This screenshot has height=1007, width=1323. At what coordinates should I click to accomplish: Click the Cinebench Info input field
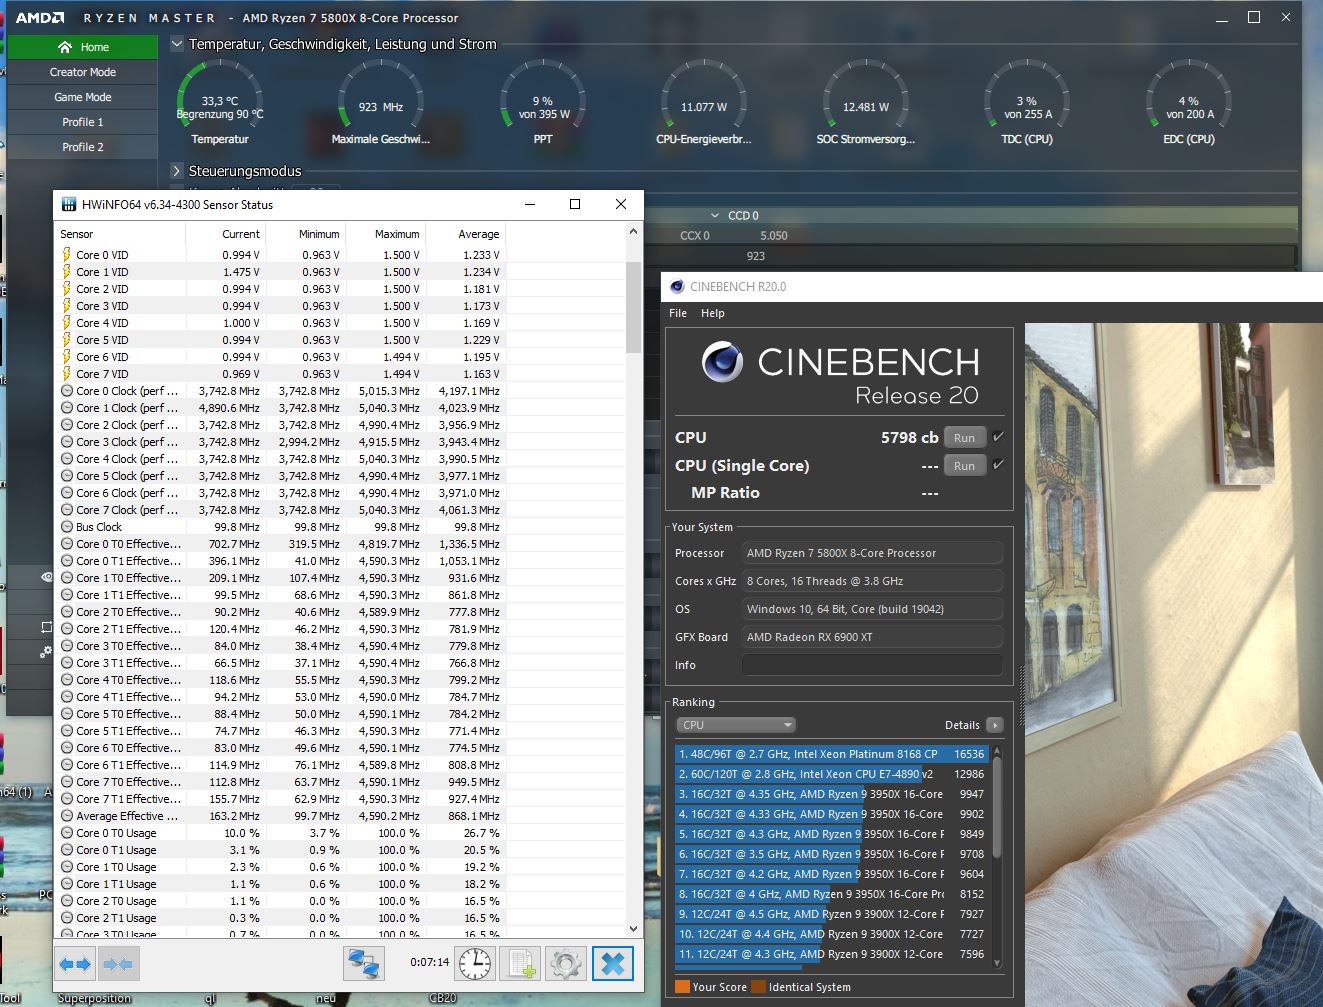point(872,665)
